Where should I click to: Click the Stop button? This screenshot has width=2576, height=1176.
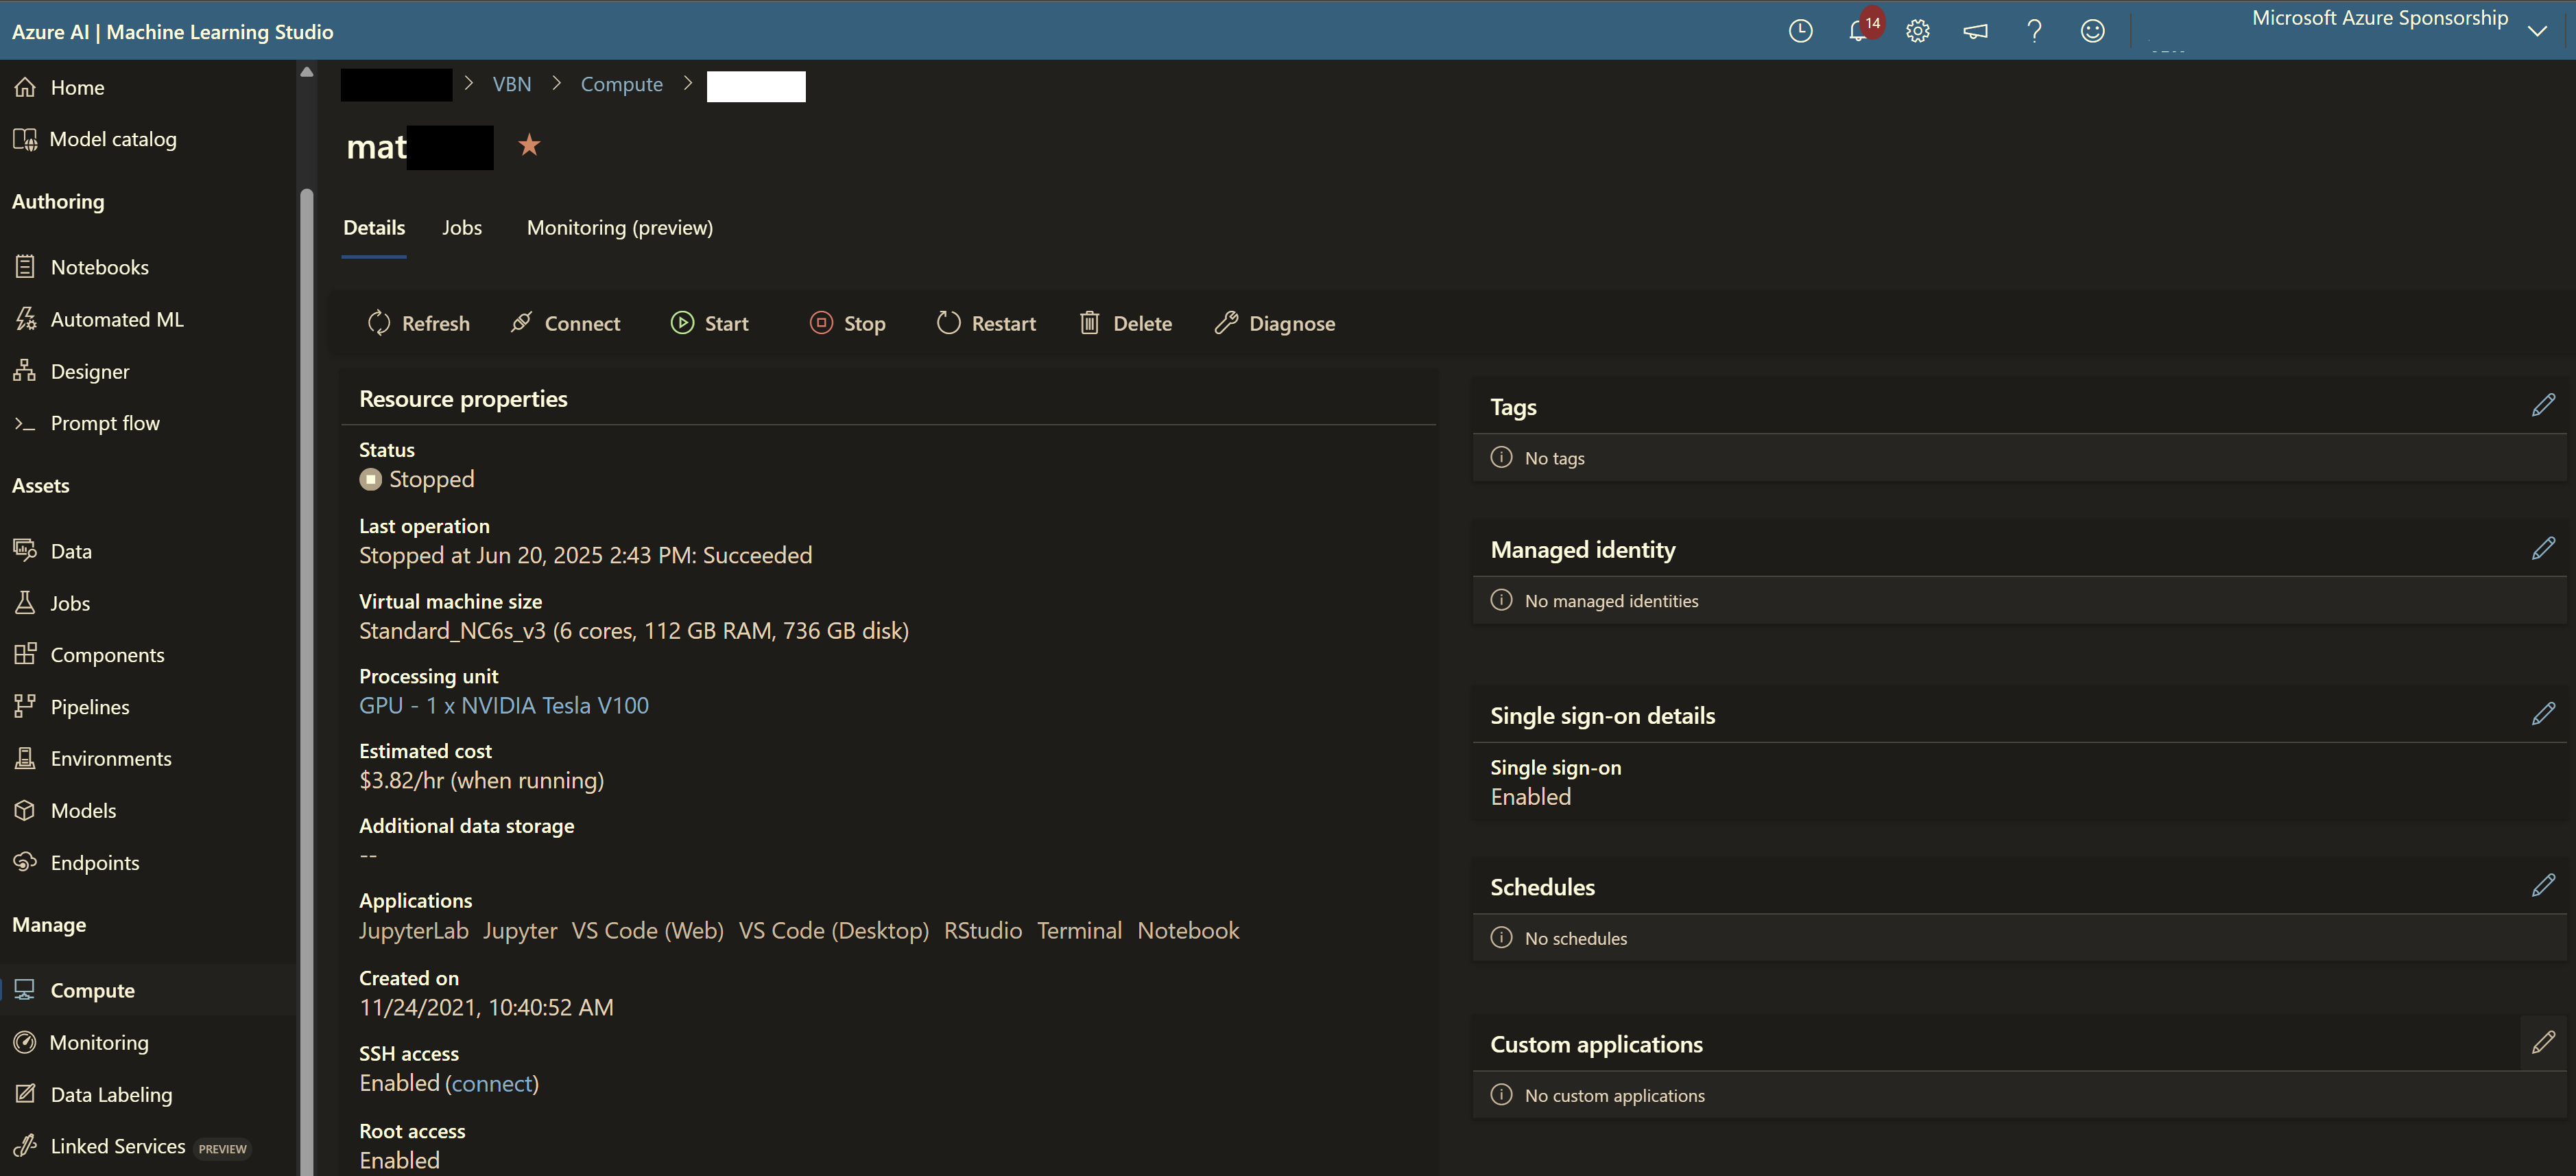pos(847,323)
